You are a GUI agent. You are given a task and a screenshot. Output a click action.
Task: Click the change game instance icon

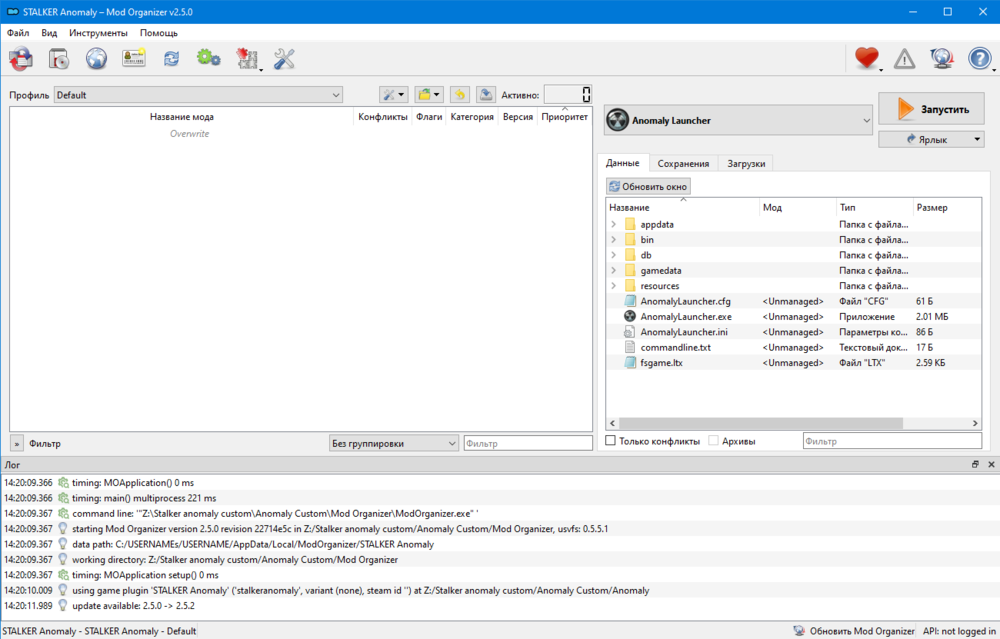[x=21, y=58]
